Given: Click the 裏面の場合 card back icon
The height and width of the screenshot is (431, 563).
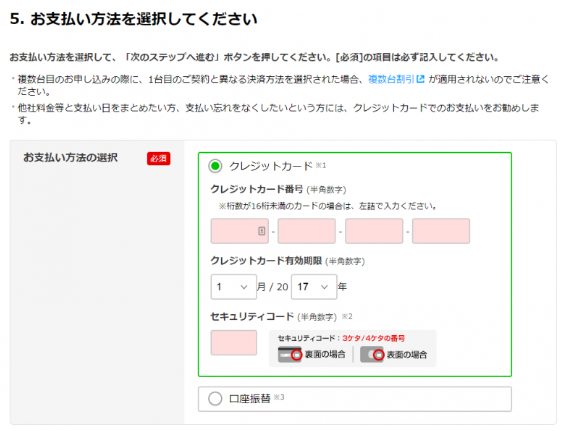Looking at the screenshot, I should 290,354.
